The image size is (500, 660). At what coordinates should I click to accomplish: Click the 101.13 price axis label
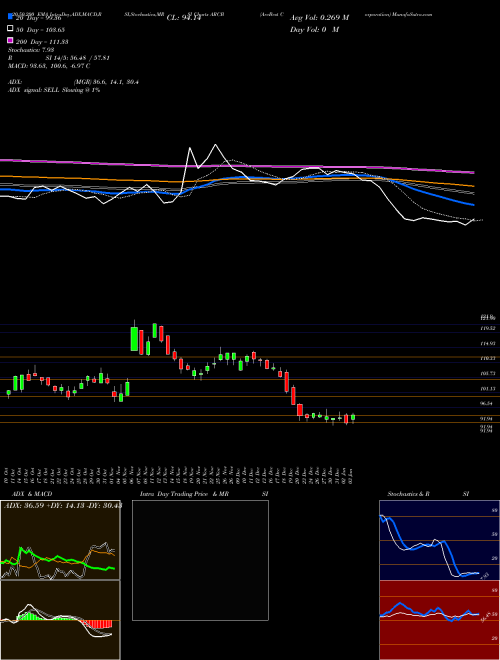coord(488,389)
